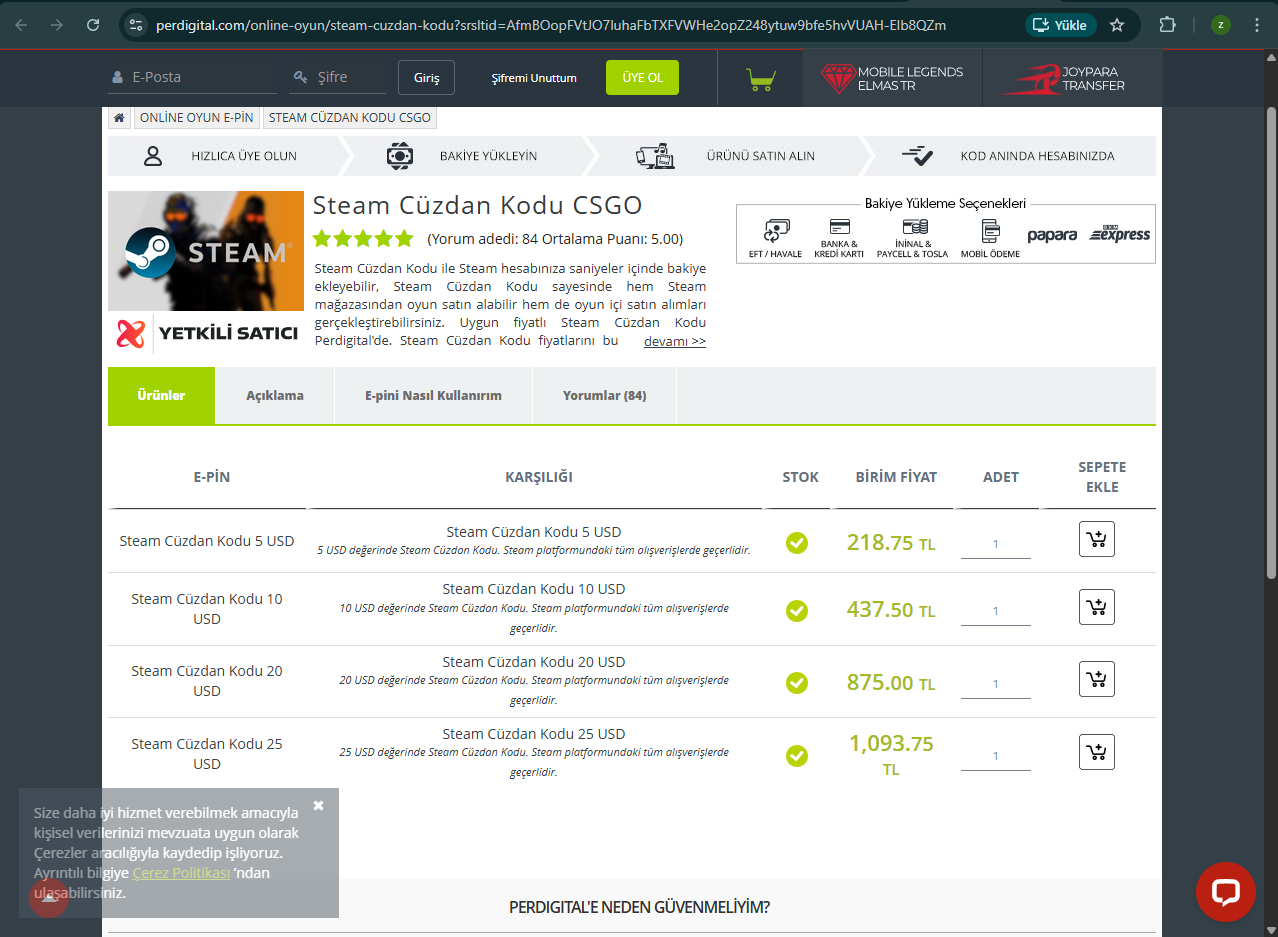This screenshot has width=1278, height=937.
Task: Click the five-star rating
Action: point(363,239)
